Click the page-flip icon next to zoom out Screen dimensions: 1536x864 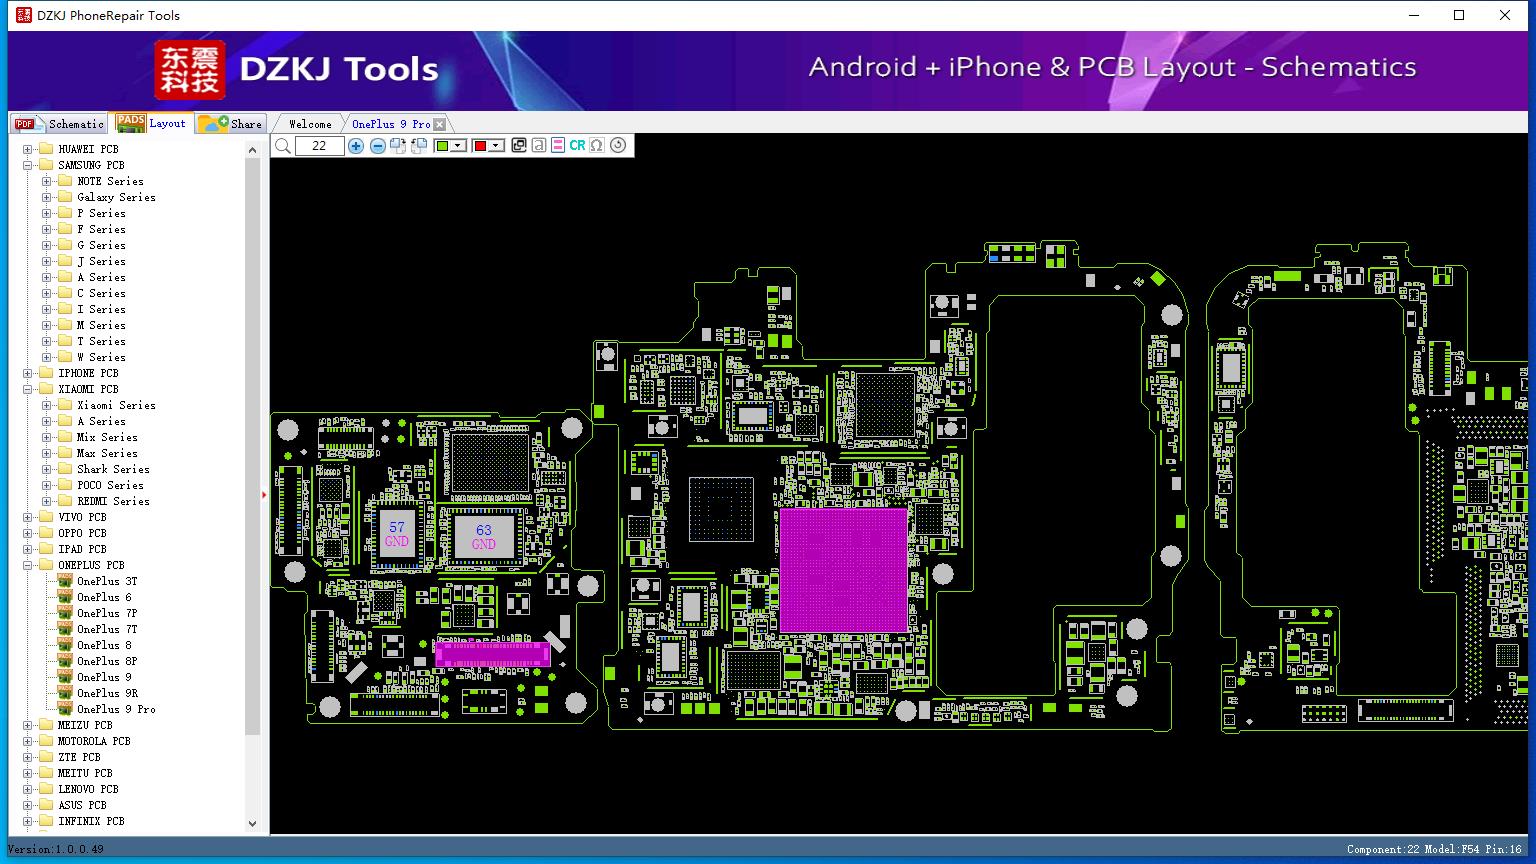point(398,146)
